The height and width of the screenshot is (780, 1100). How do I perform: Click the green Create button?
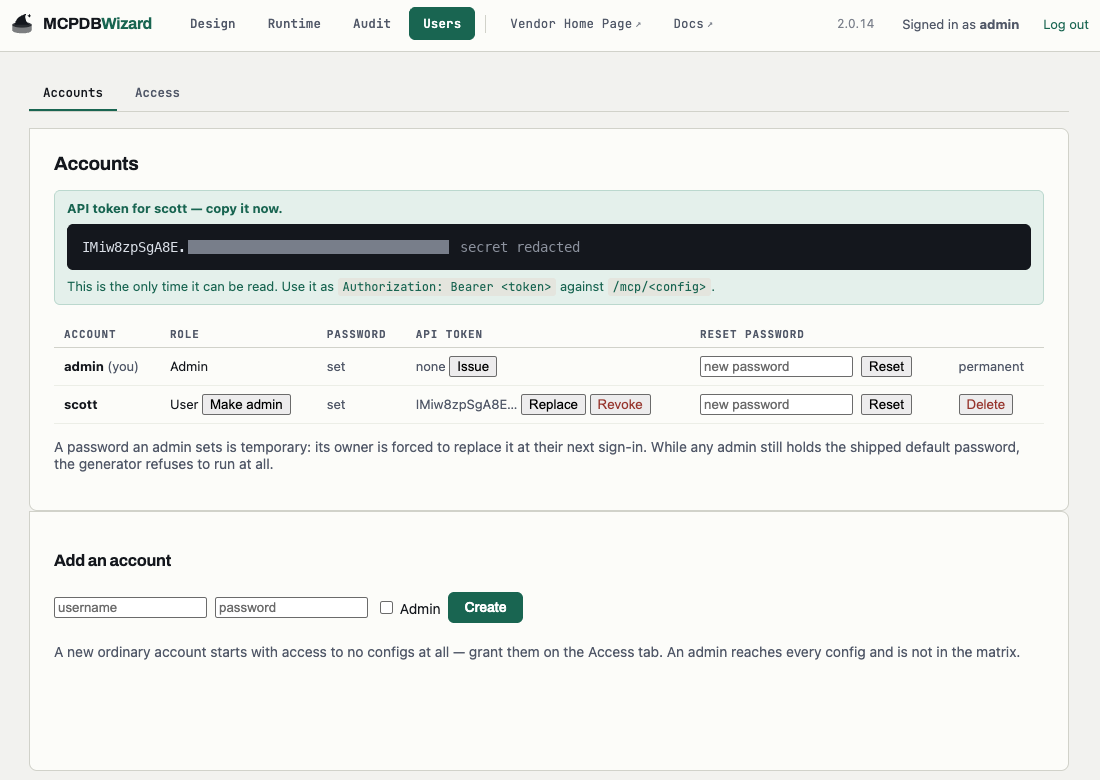(485, 607)
